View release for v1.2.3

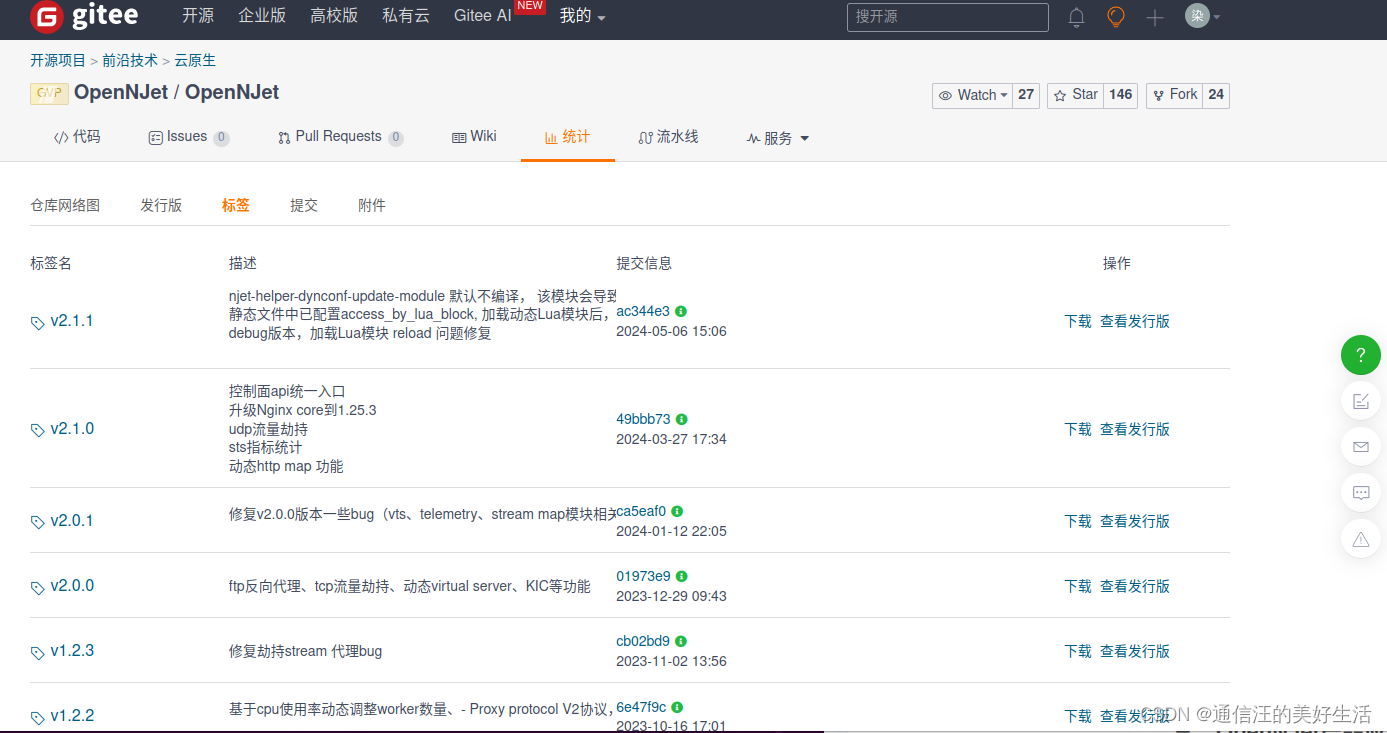(x=1135, y=652)
